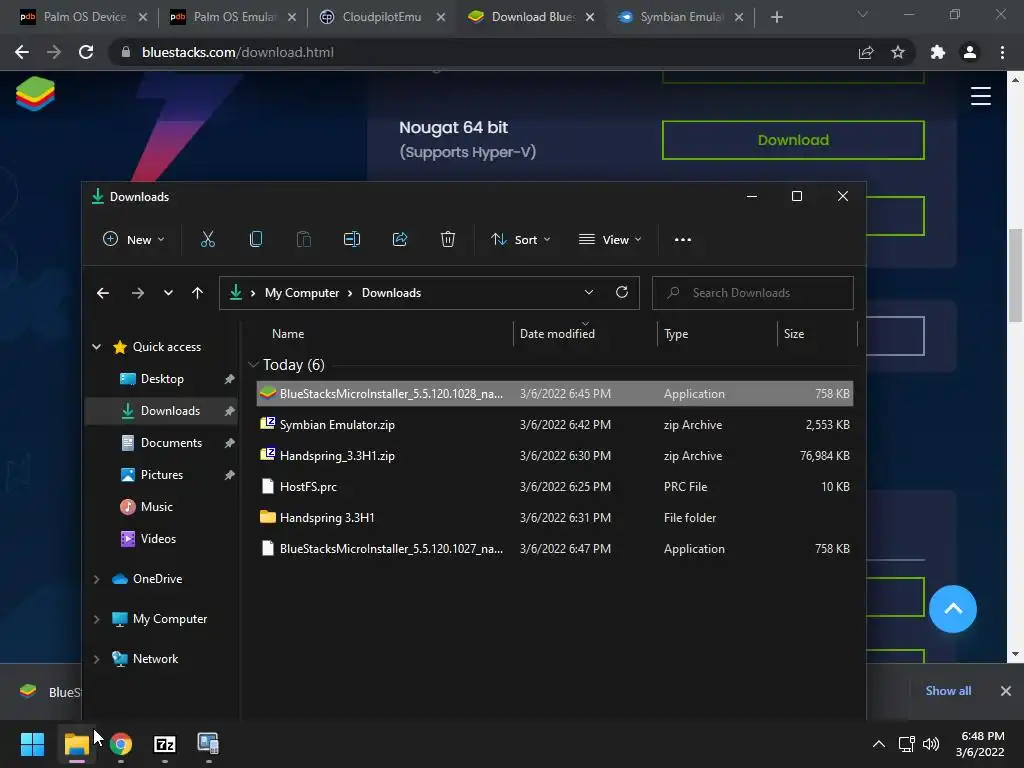
Task: Open the Windows Start menu
Action: click(x=32, y=744)
